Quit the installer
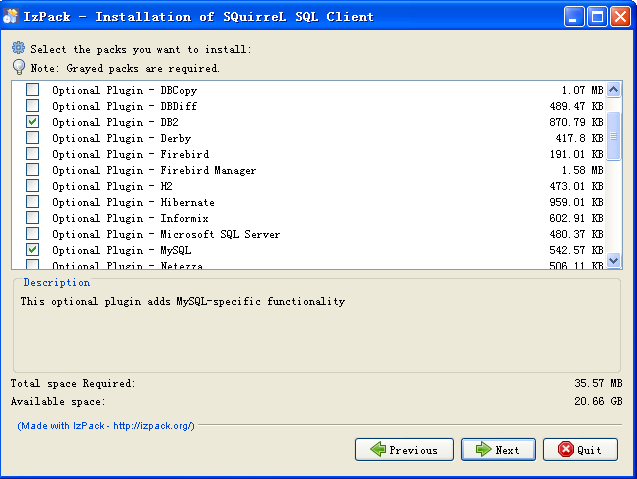Viewport: 637px width, 479px height. click(580, 449)
